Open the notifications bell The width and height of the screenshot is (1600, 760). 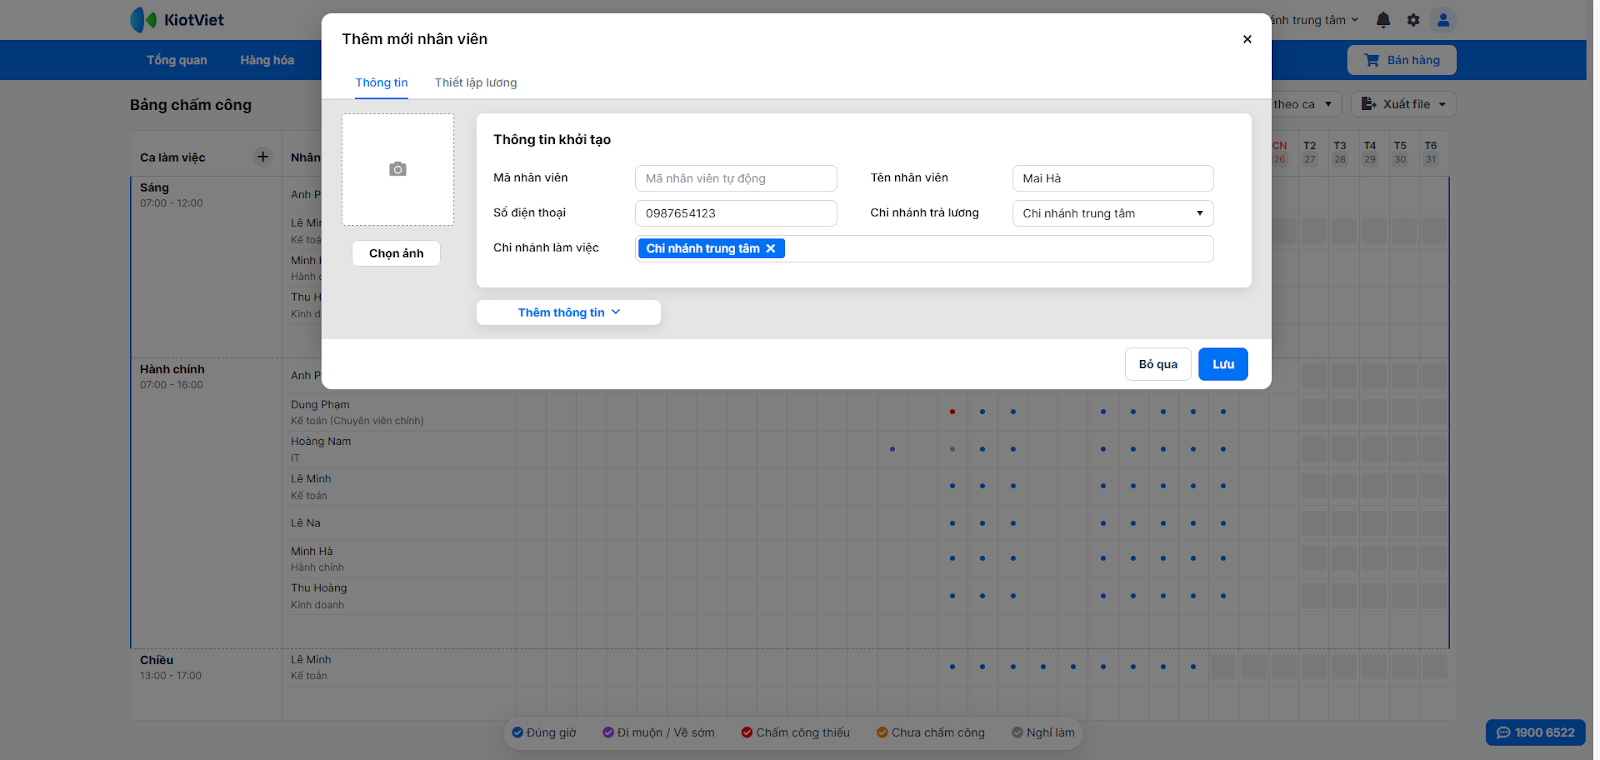click(x=1383, y=20)
